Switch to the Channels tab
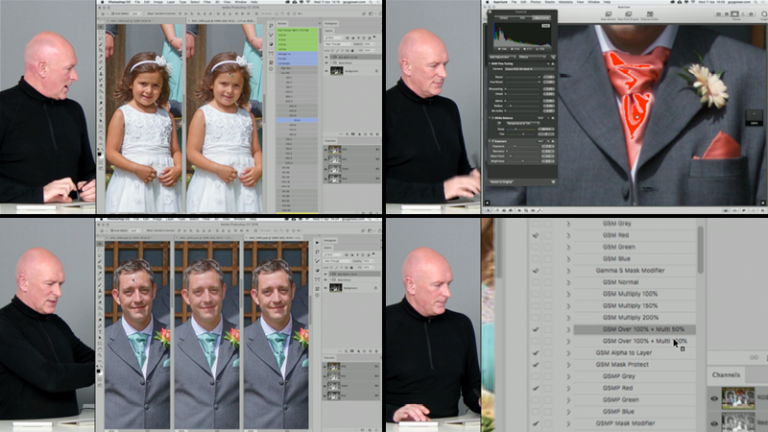Viewport: 768px width, 432px height. point(726,375)
